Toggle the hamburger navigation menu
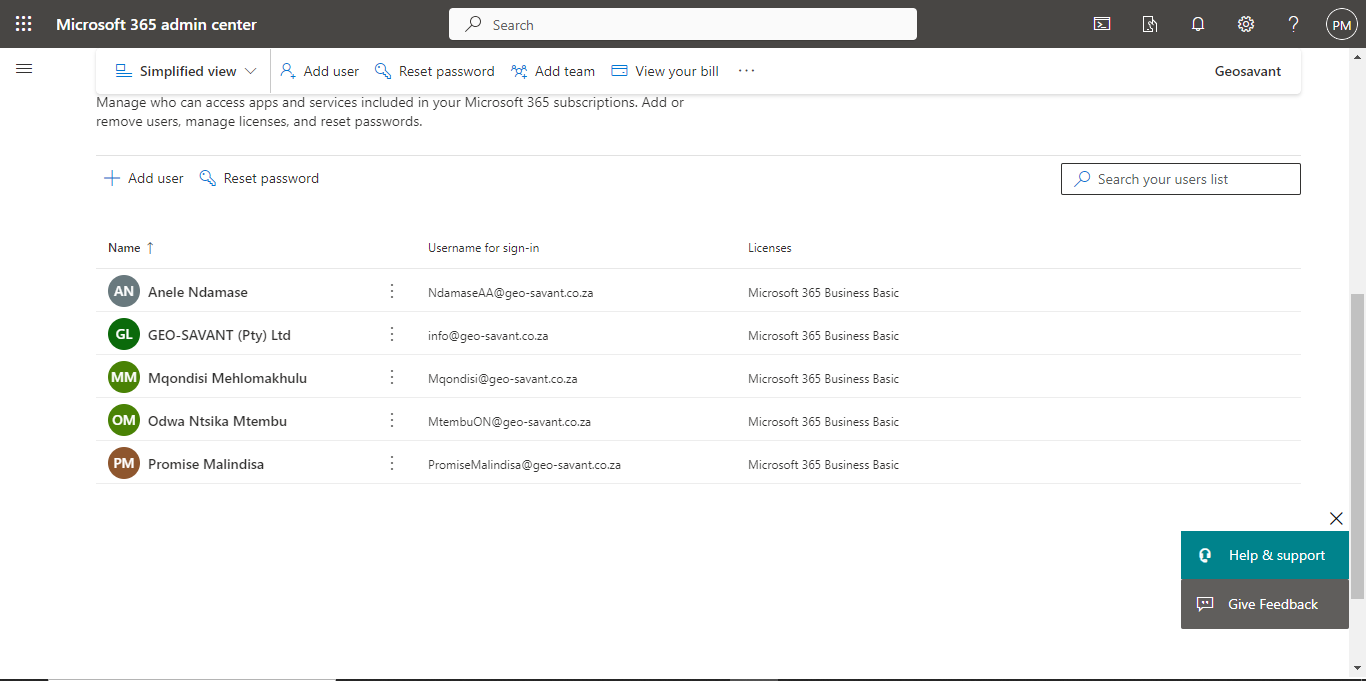Screen dimensions: 1366x681 [24, 69]
